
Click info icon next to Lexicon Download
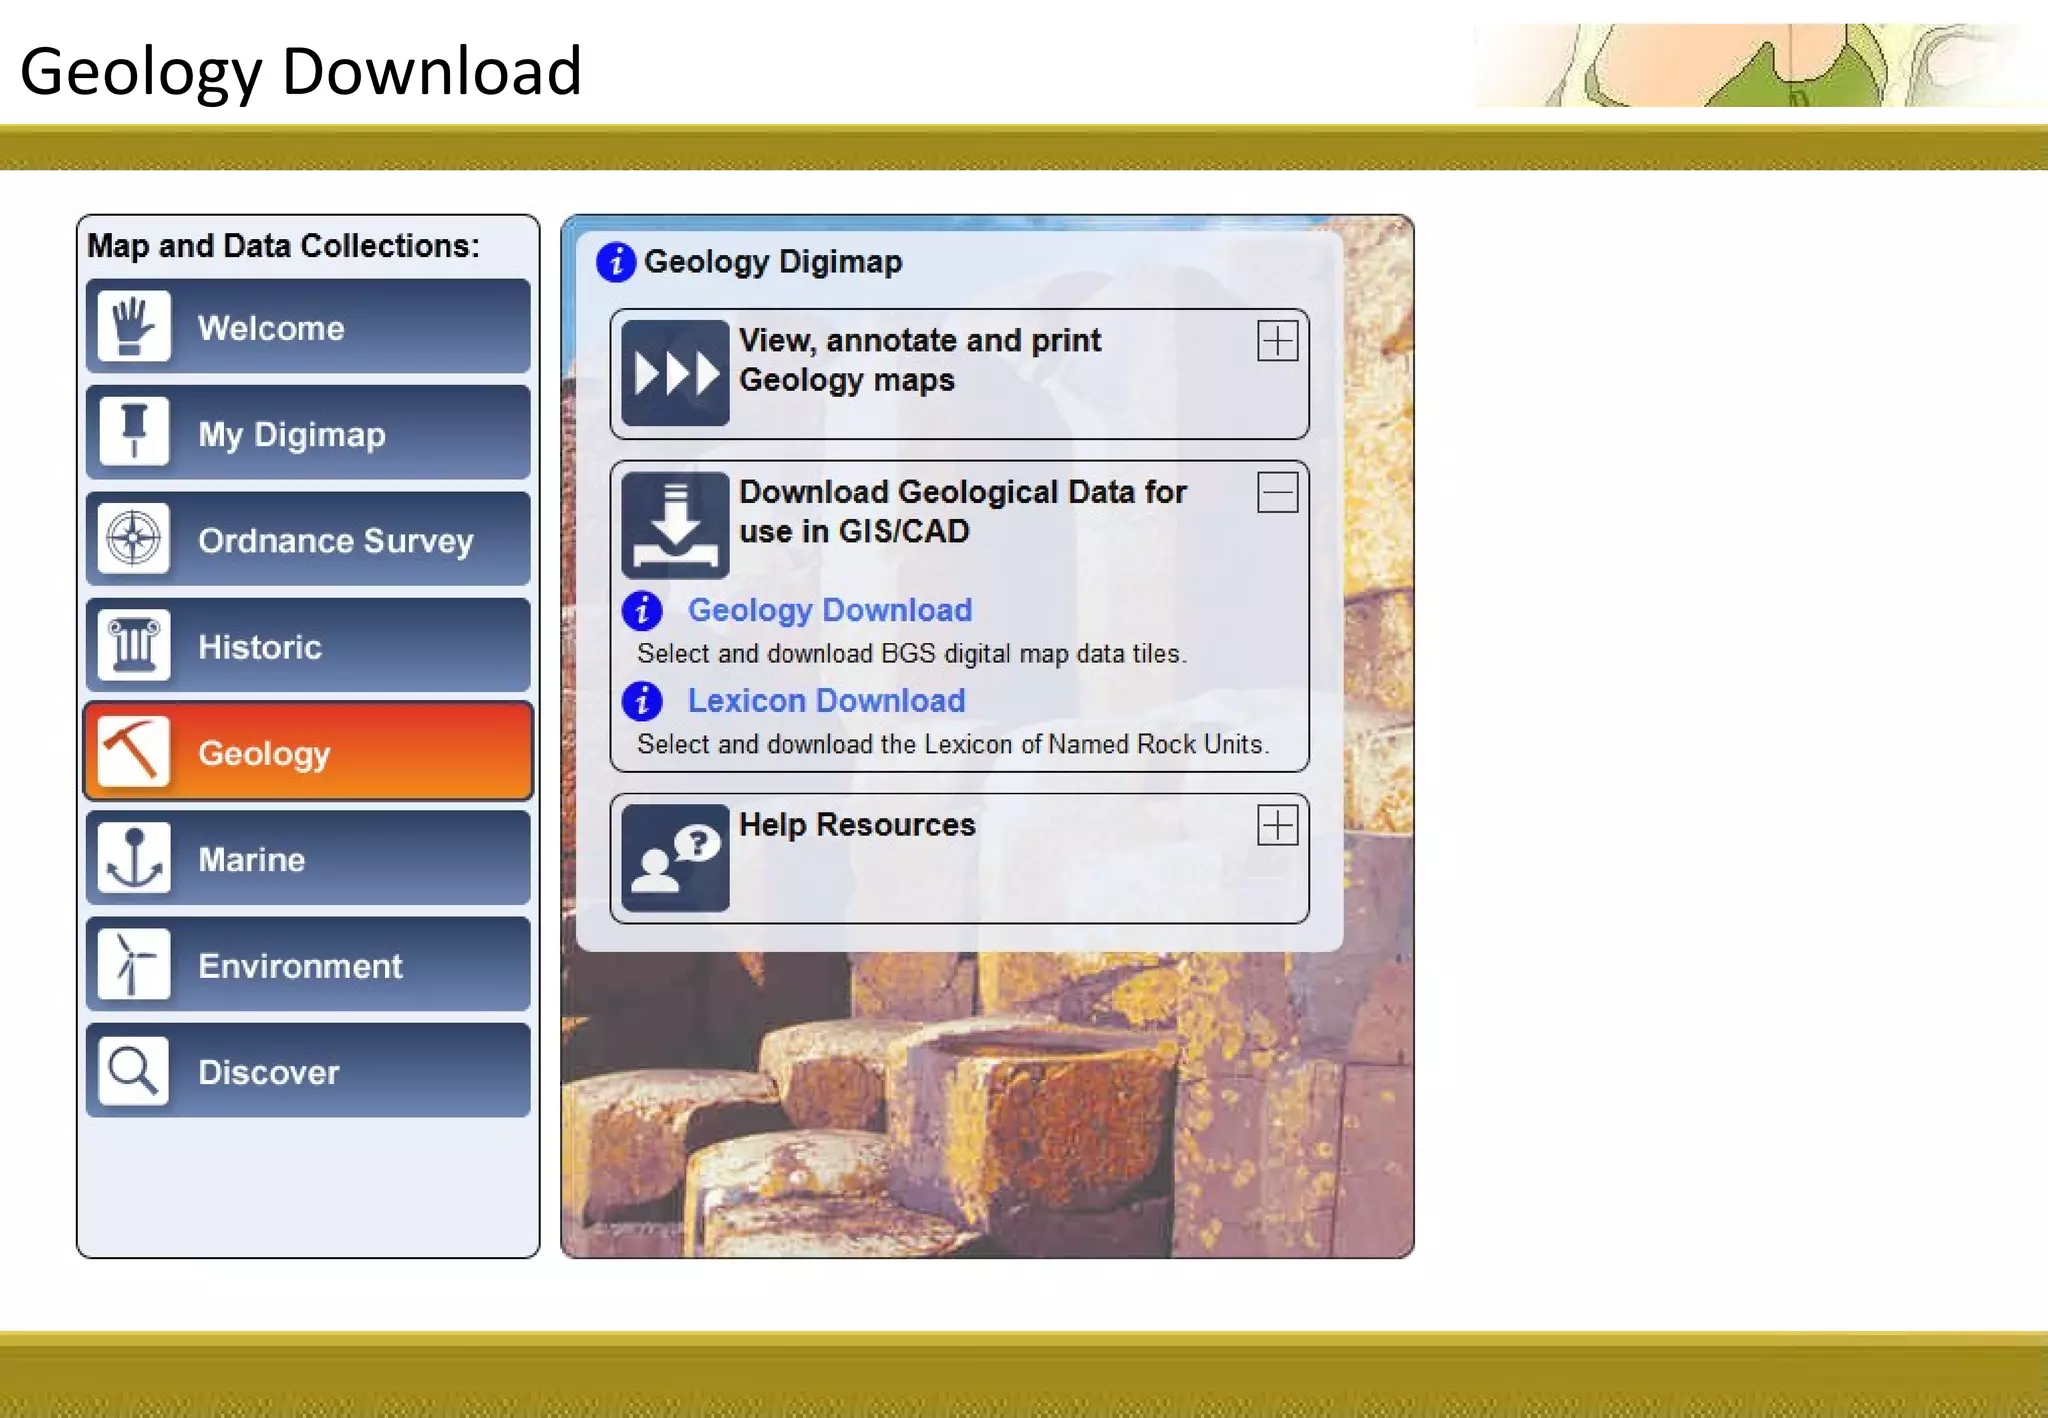[x=642, y=701]
